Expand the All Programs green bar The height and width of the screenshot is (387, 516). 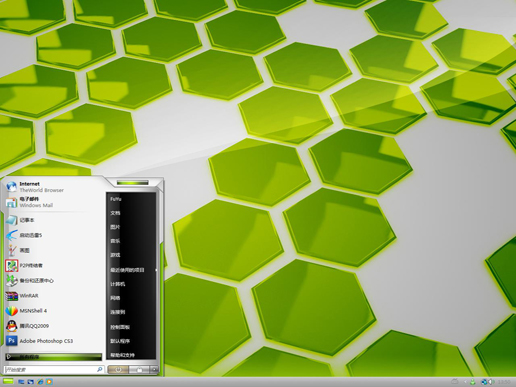pyautogui.click(x=53, y=357)
